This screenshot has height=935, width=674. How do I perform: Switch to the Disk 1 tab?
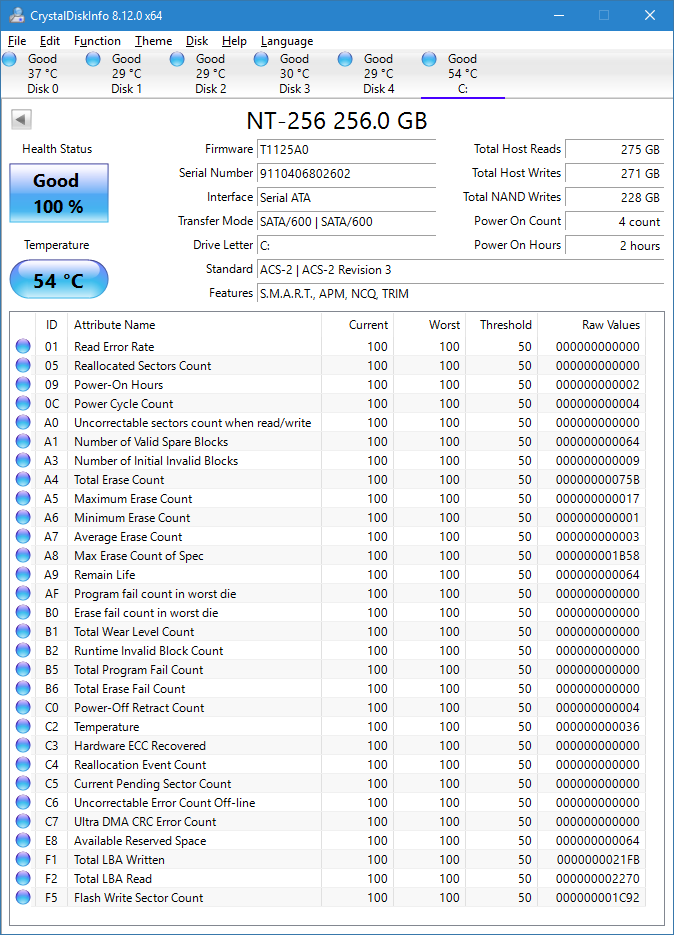click(x=126, y=74)
